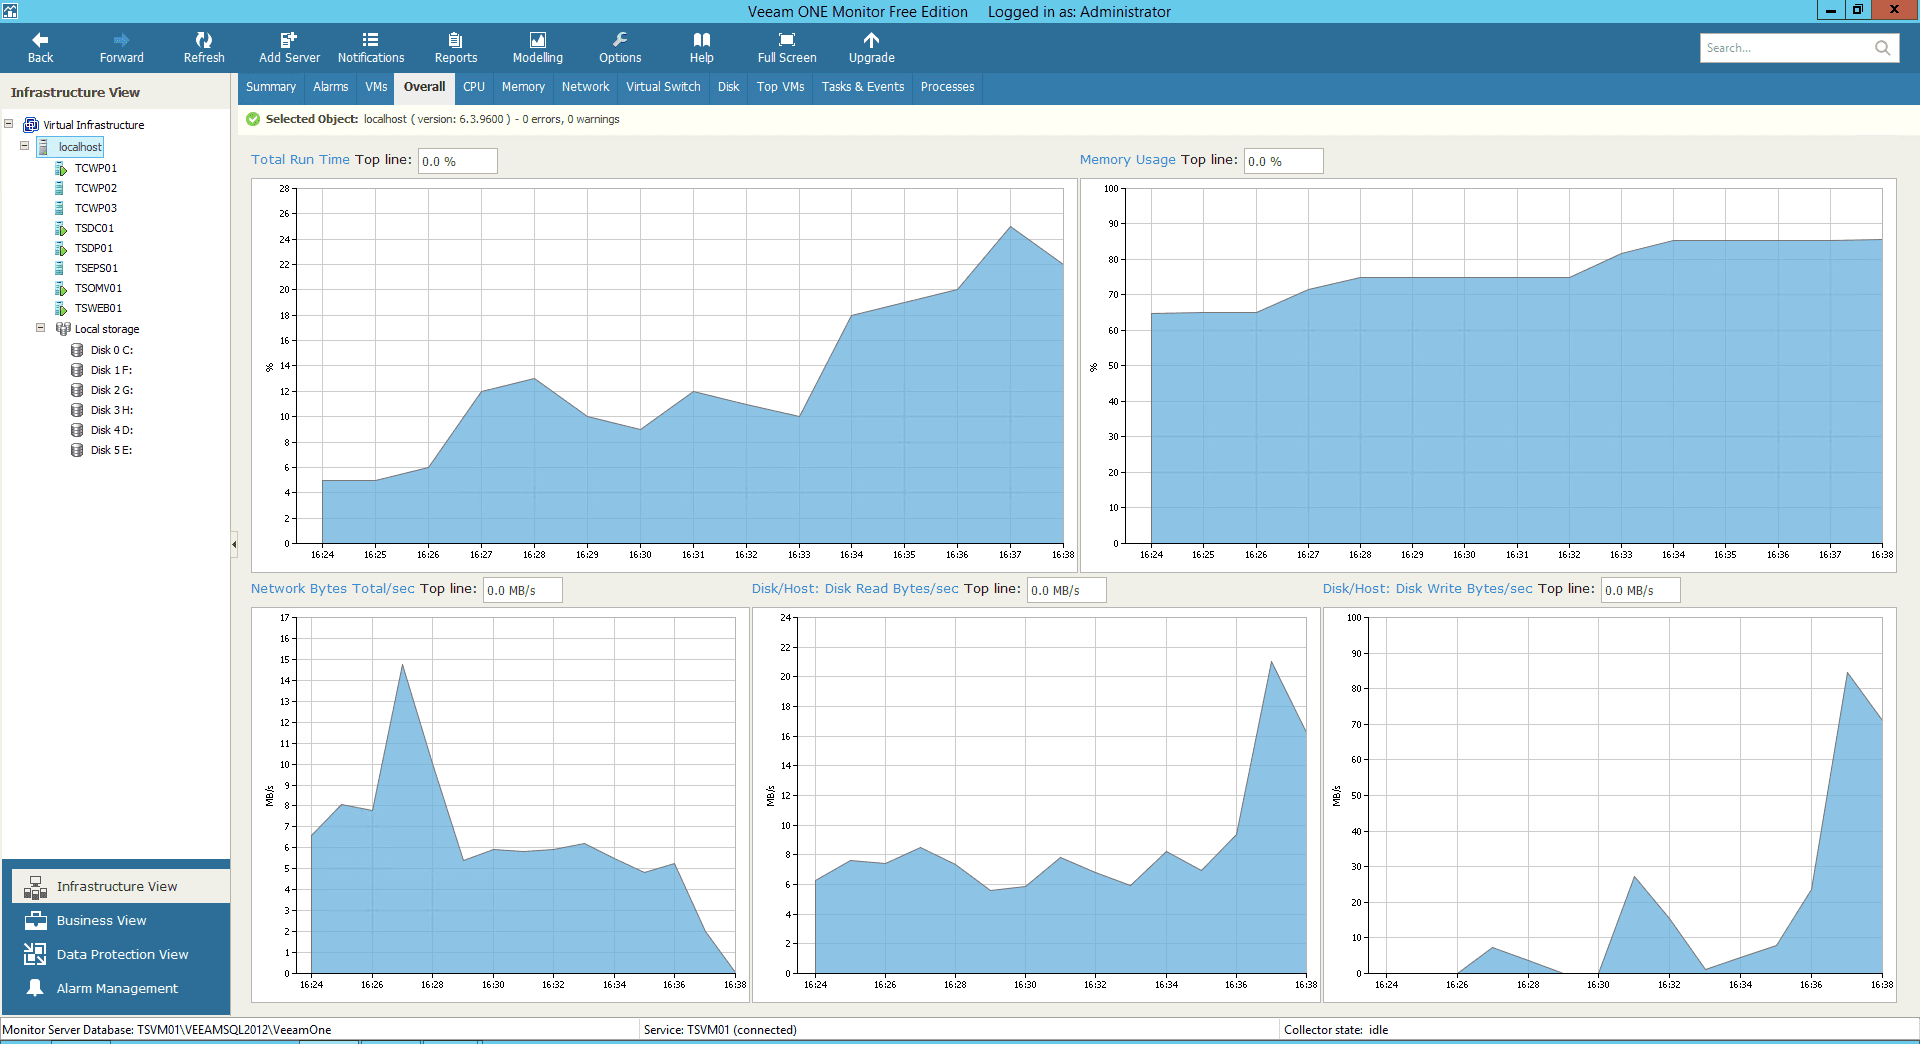
Task: Click the Memory Usage top line field
Action: tap(1283, 161)
